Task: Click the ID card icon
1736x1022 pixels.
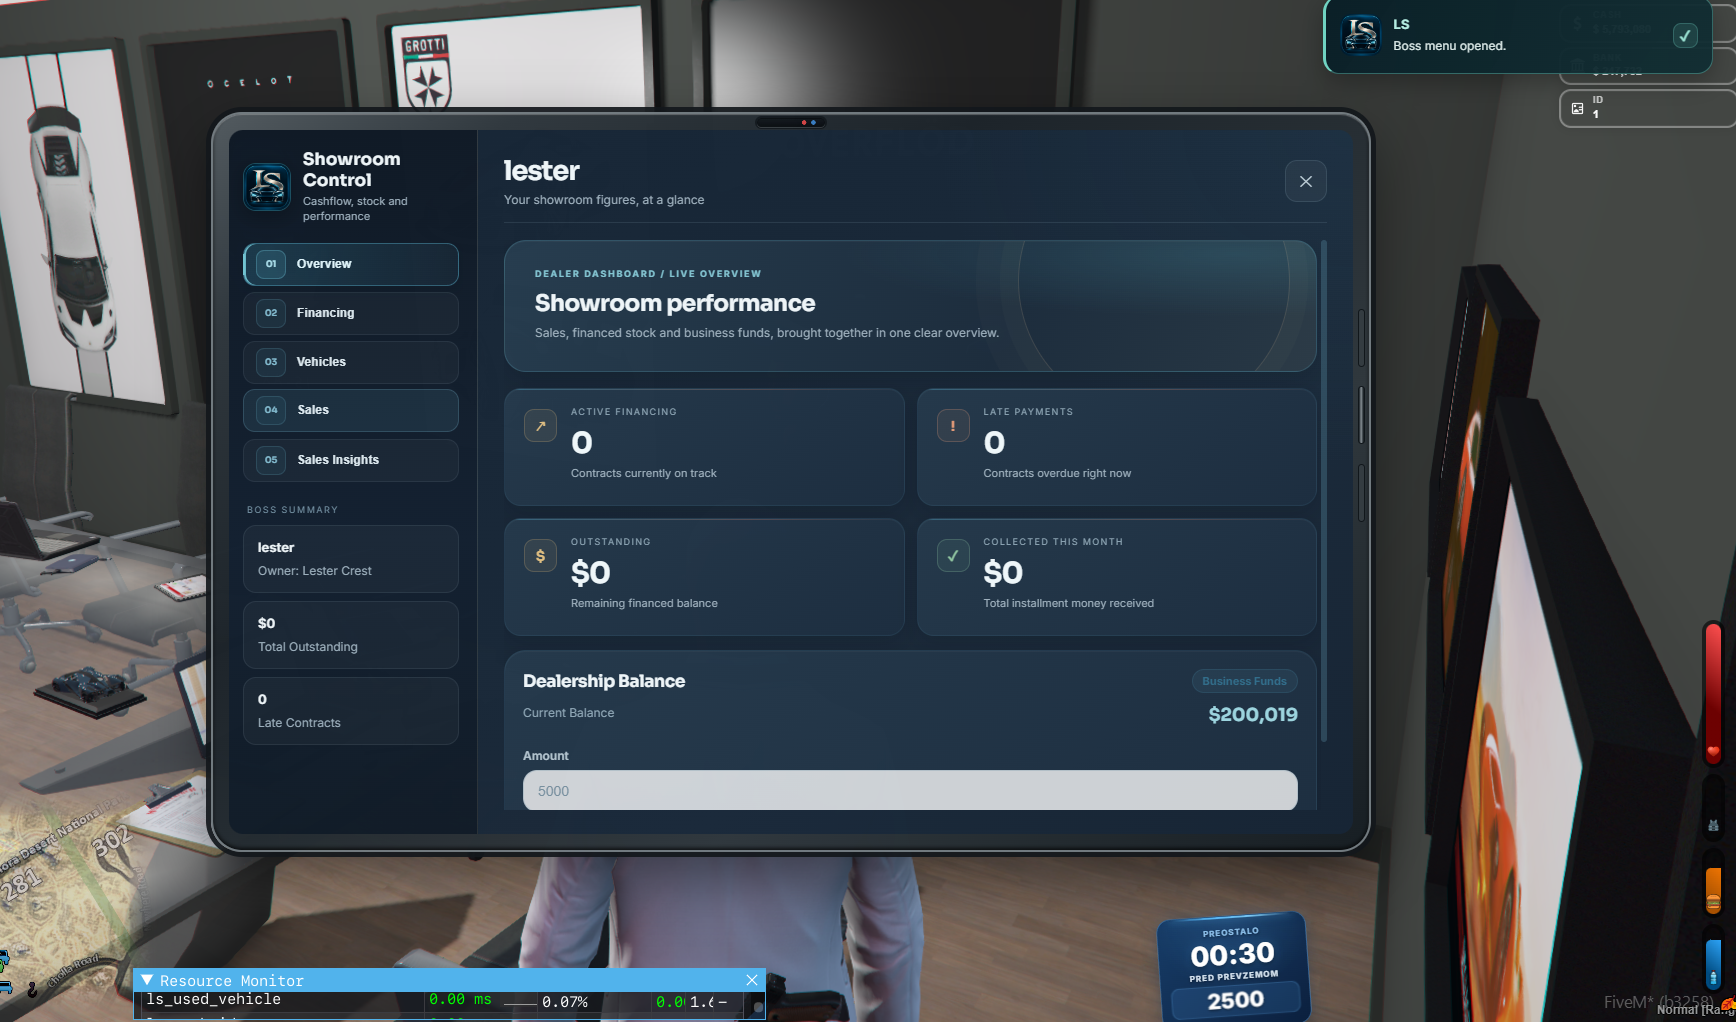Action: pos(1577,108)
